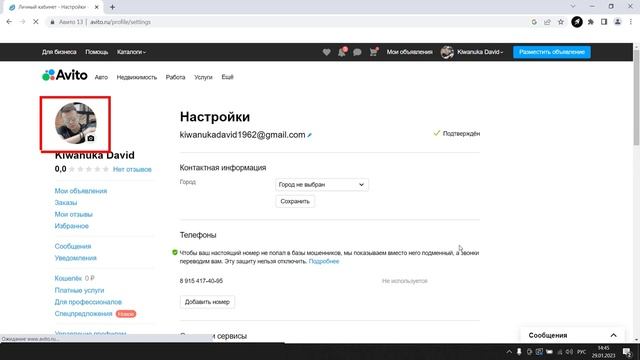The width and height of the screenshot is (640, 360).
Task: Open Сообщения in the sidebar
Action: 73,246
